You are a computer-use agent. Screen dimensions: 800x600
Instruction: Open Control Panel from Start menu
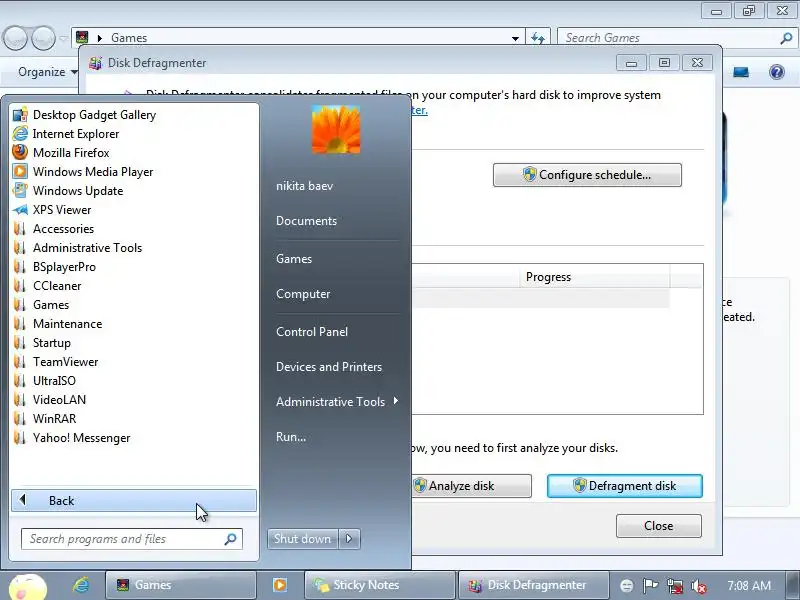pos(312,332)
